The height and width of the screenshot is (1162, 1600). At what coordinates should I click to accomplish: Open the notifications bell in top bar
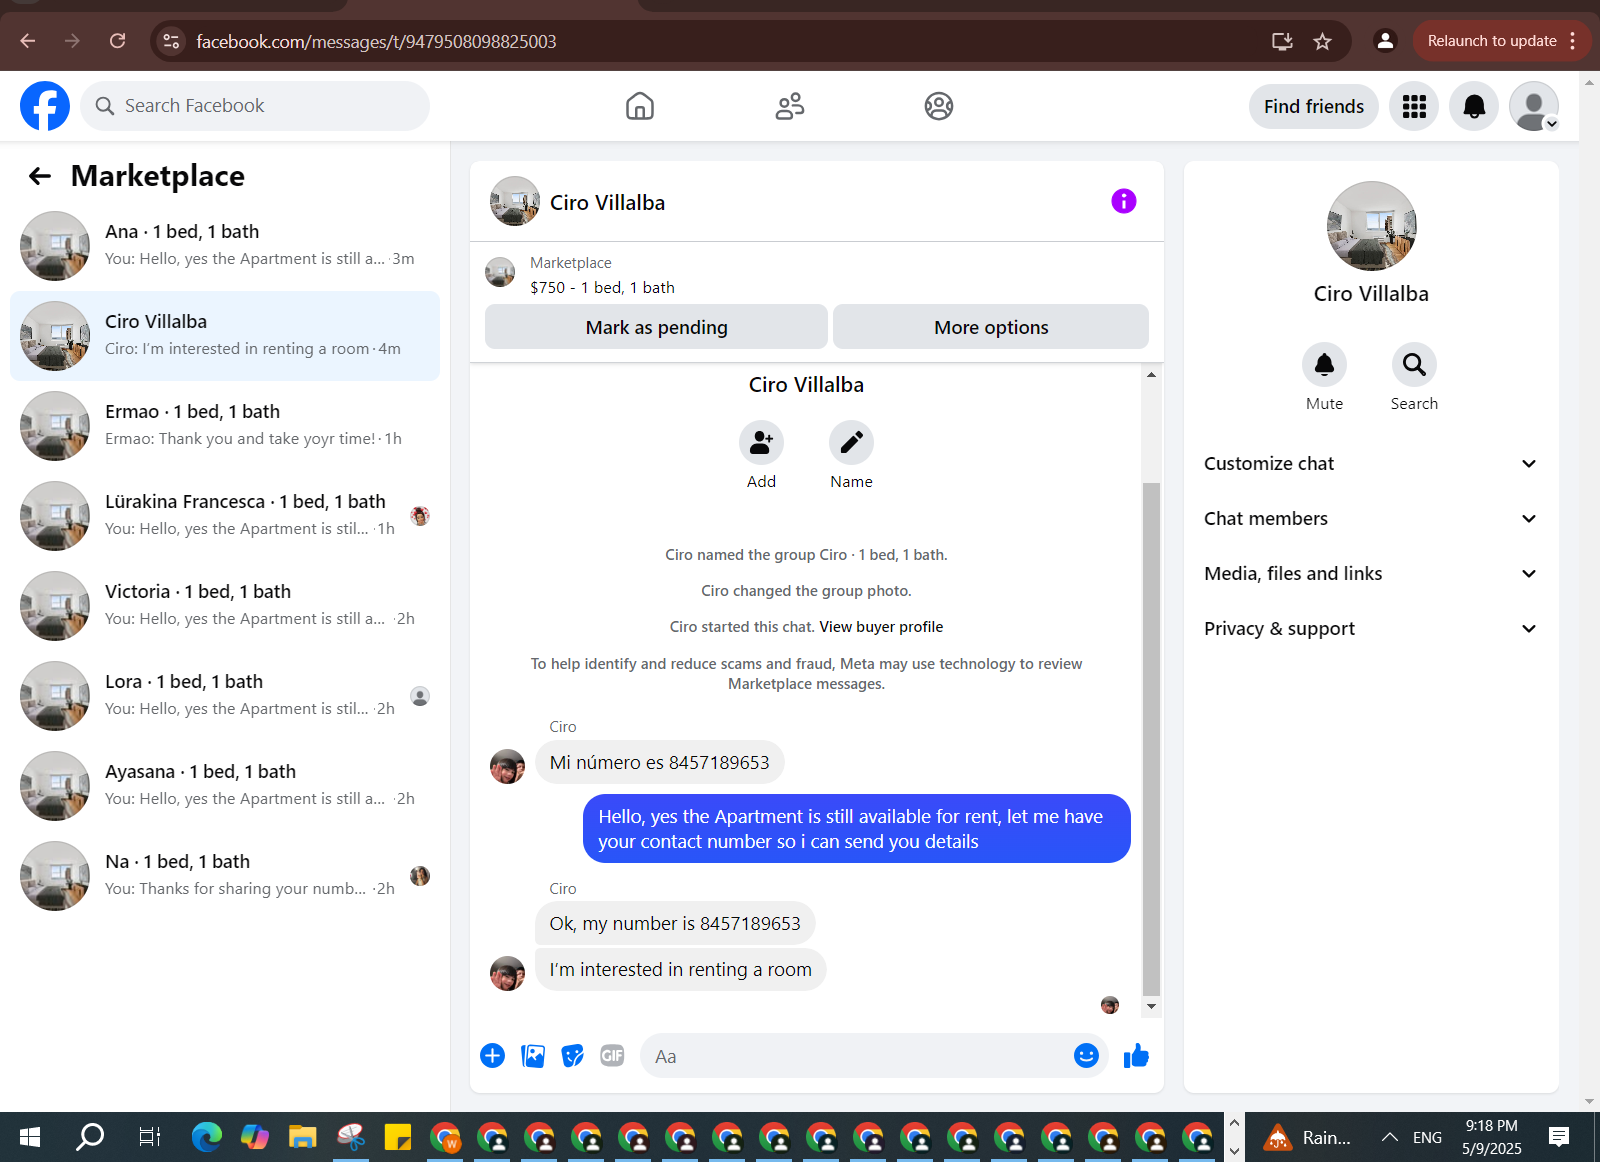[1474, 106]
